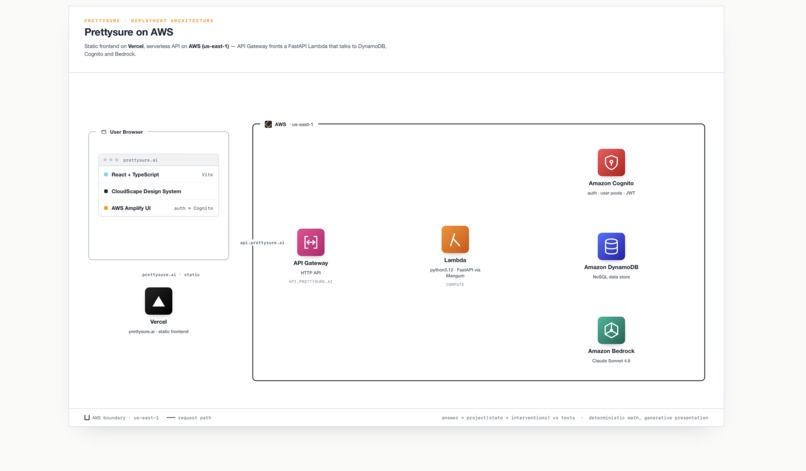Viewport: 806px width, 471px height.
Task: Click the 'PRETTYSURE · DEPLOYMENT ARCHITECTURE' orange label
Action: 149,21
